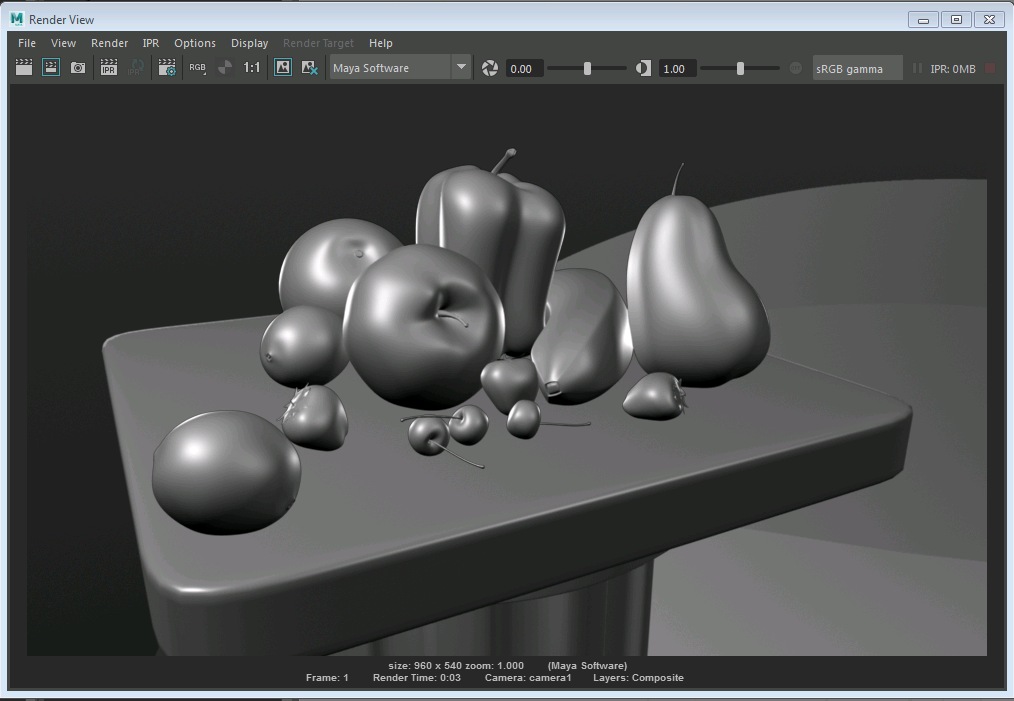
Task: Open render settings via the clapperboard gear icon
Action: [x=167, y=67]
